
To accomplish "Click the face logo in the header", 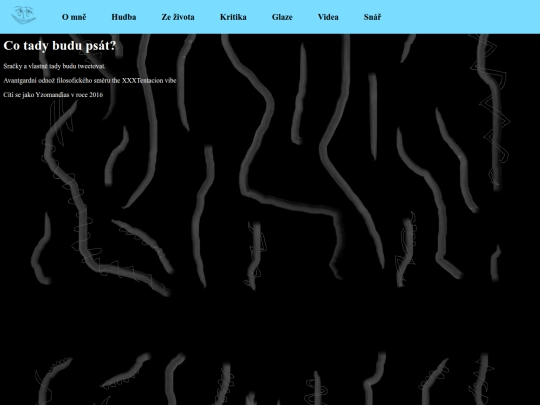I will (23, 15).
